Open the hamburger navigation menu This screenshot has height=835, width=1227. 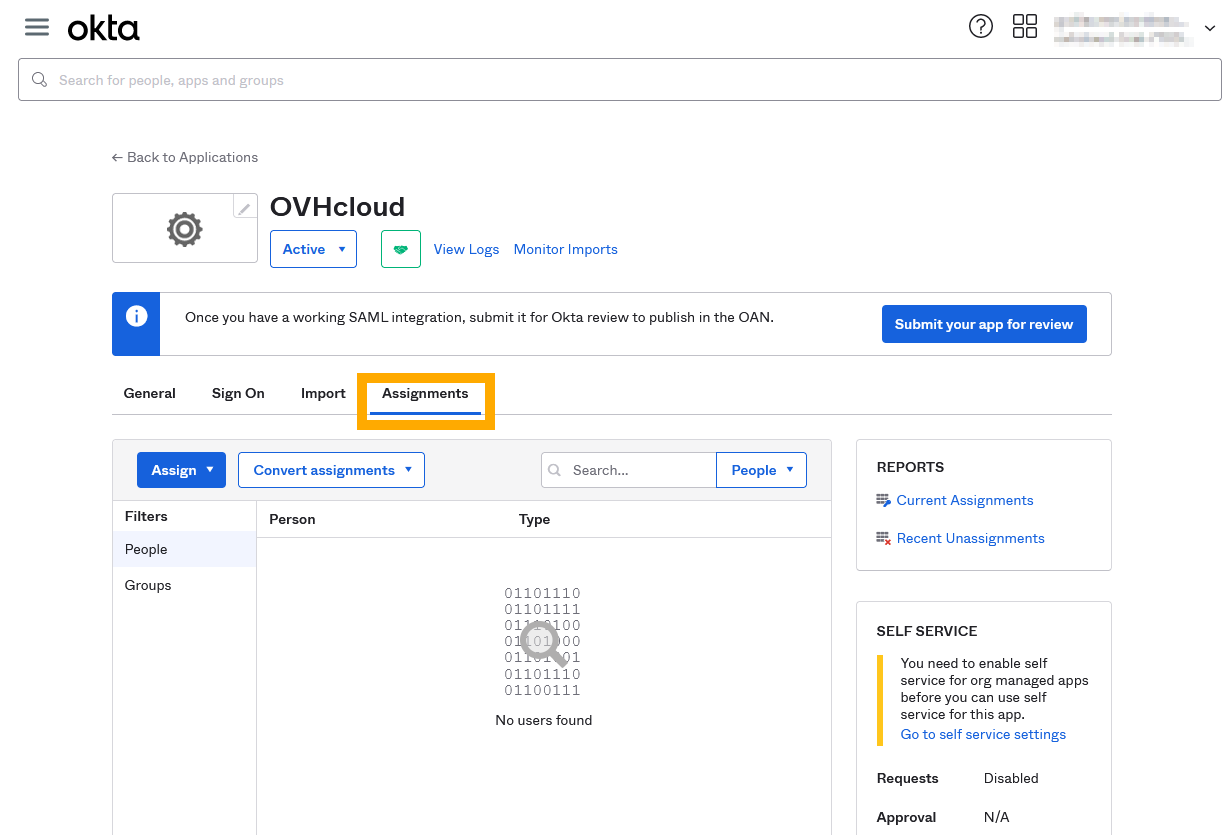click(x=37, y=27)
